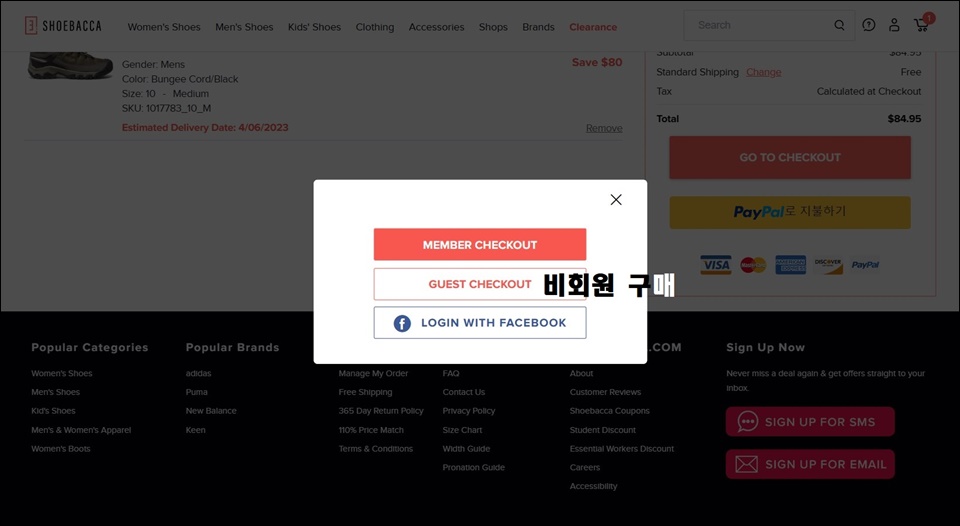Click Sign Up For Email button
960x526 pixels.
[x=810, y=464]
